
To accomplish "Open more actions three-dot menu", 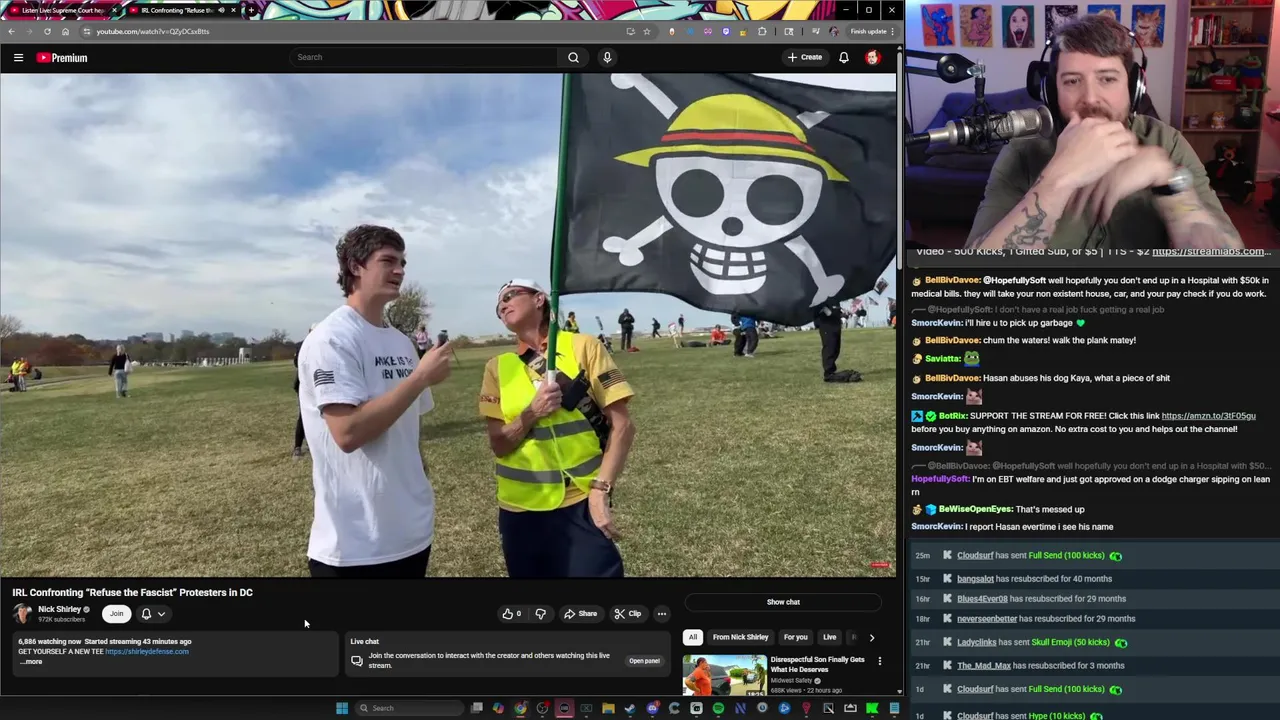I will tap(661, 614).
